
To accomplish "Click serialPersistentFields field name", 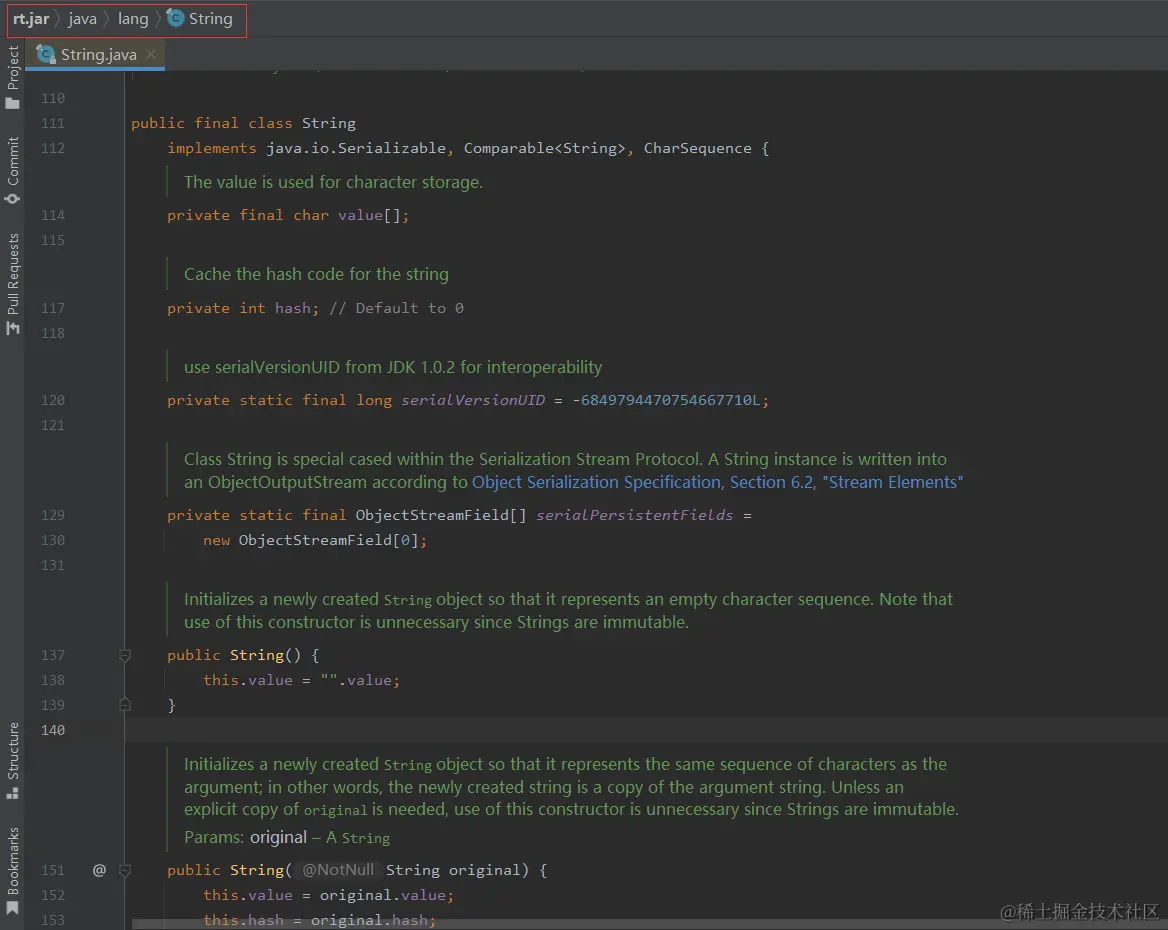I will coord(635,515).
